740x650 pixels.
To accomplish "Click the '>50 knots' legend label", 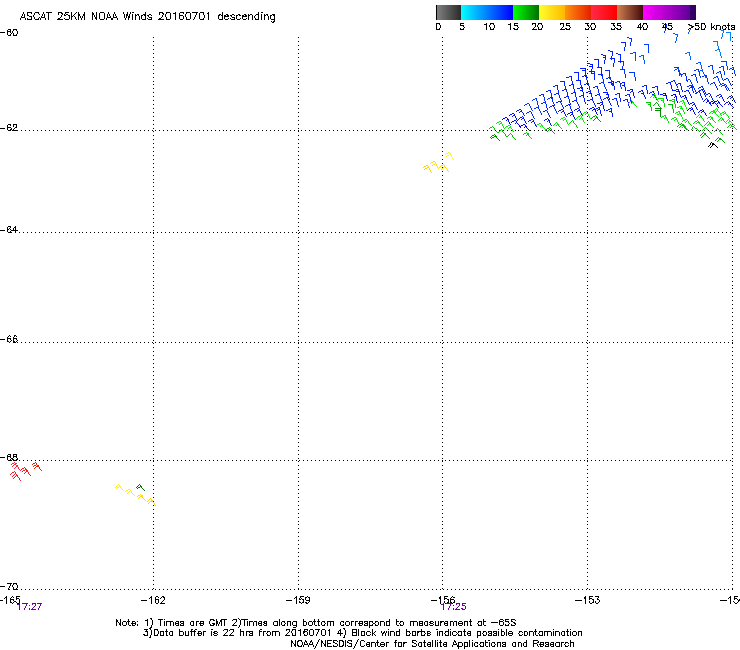I will [x=711, y=26].
